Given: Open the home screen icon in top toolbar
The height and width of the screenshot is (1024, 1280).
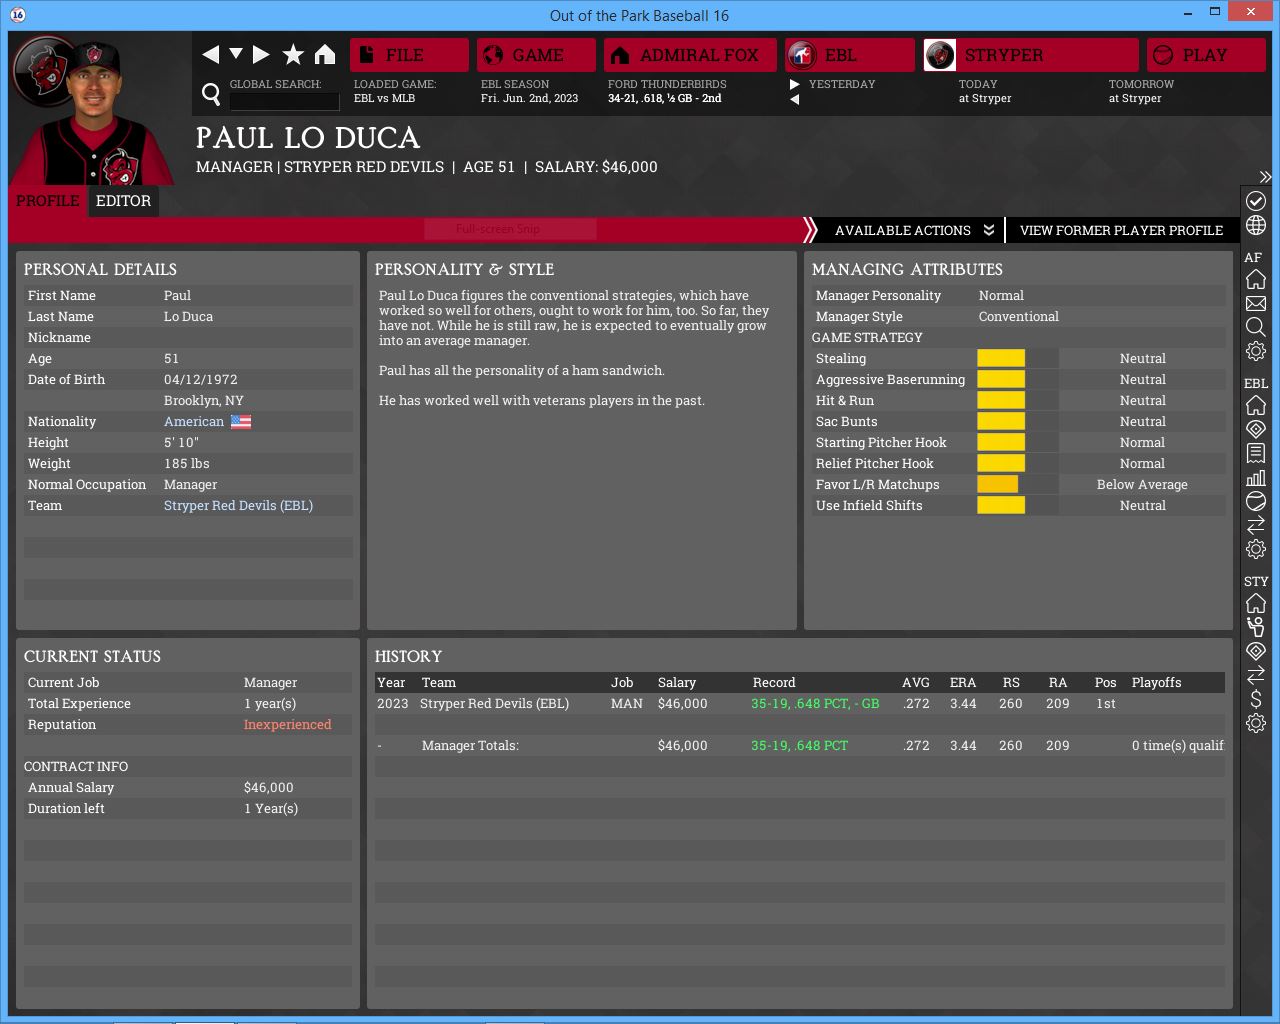Looking at the screenshot, I should tap(325, 54).
